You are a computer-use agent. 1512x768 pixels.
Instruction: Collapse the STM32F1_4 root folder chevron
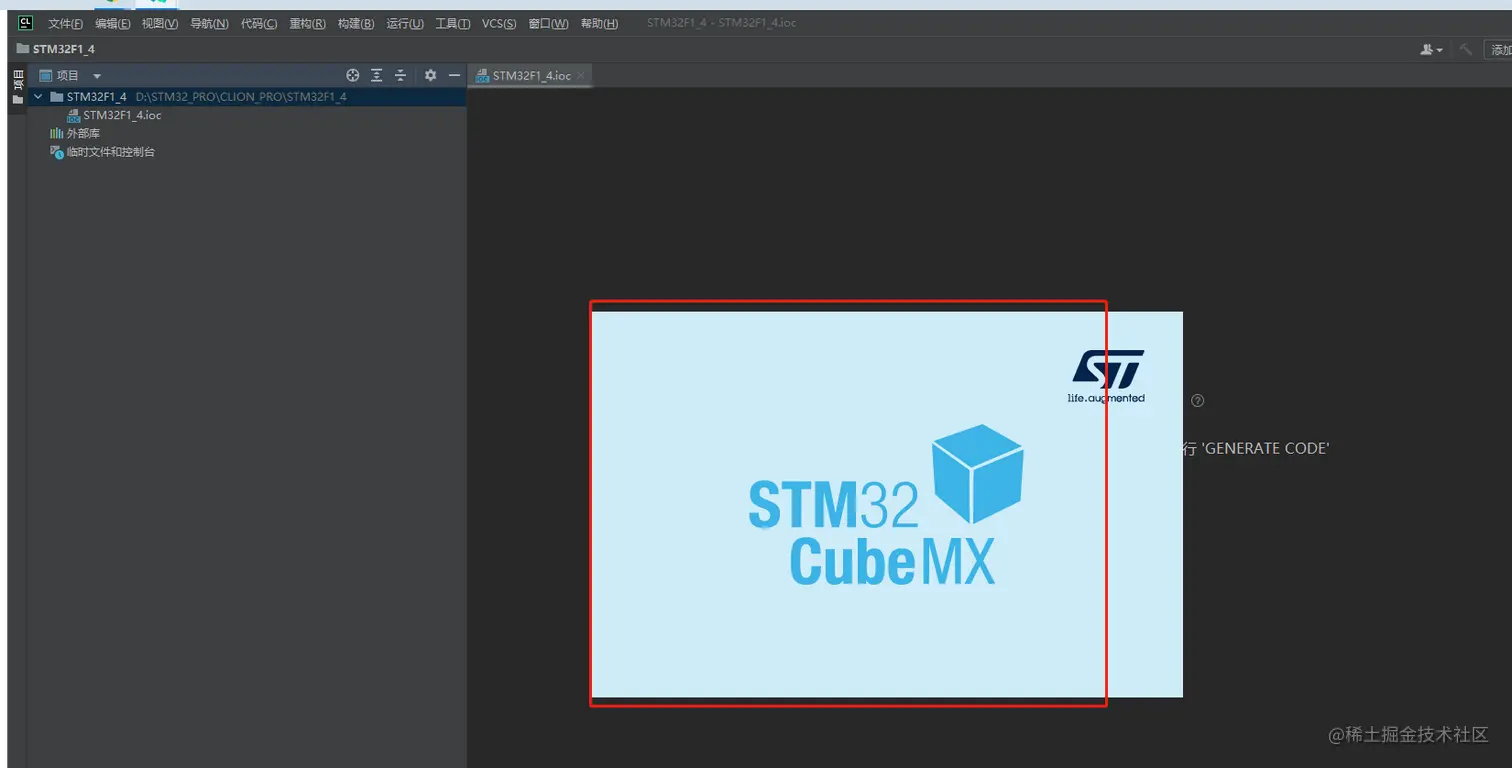pos(38,97)
